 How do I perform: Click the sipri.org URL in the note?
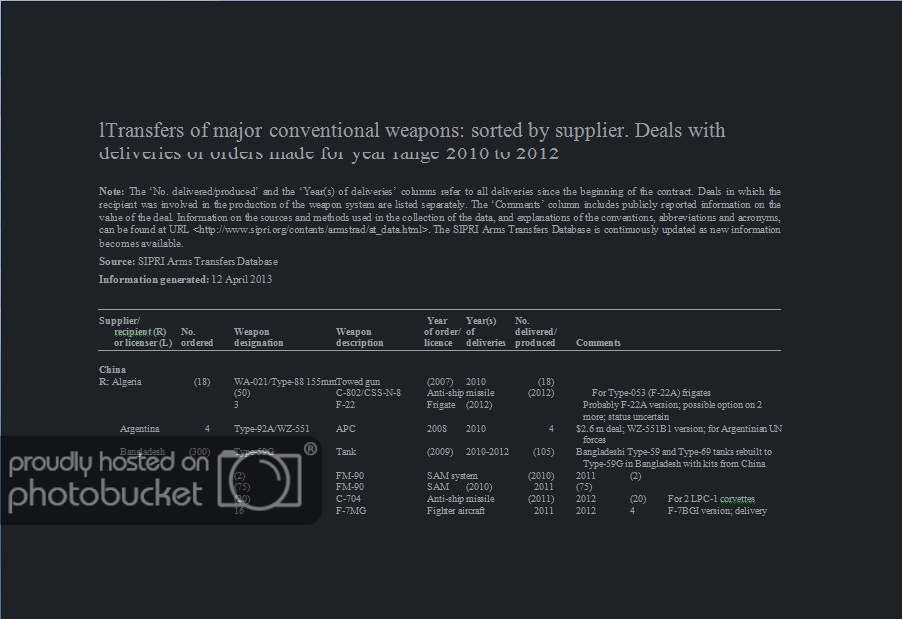[311, 230]
